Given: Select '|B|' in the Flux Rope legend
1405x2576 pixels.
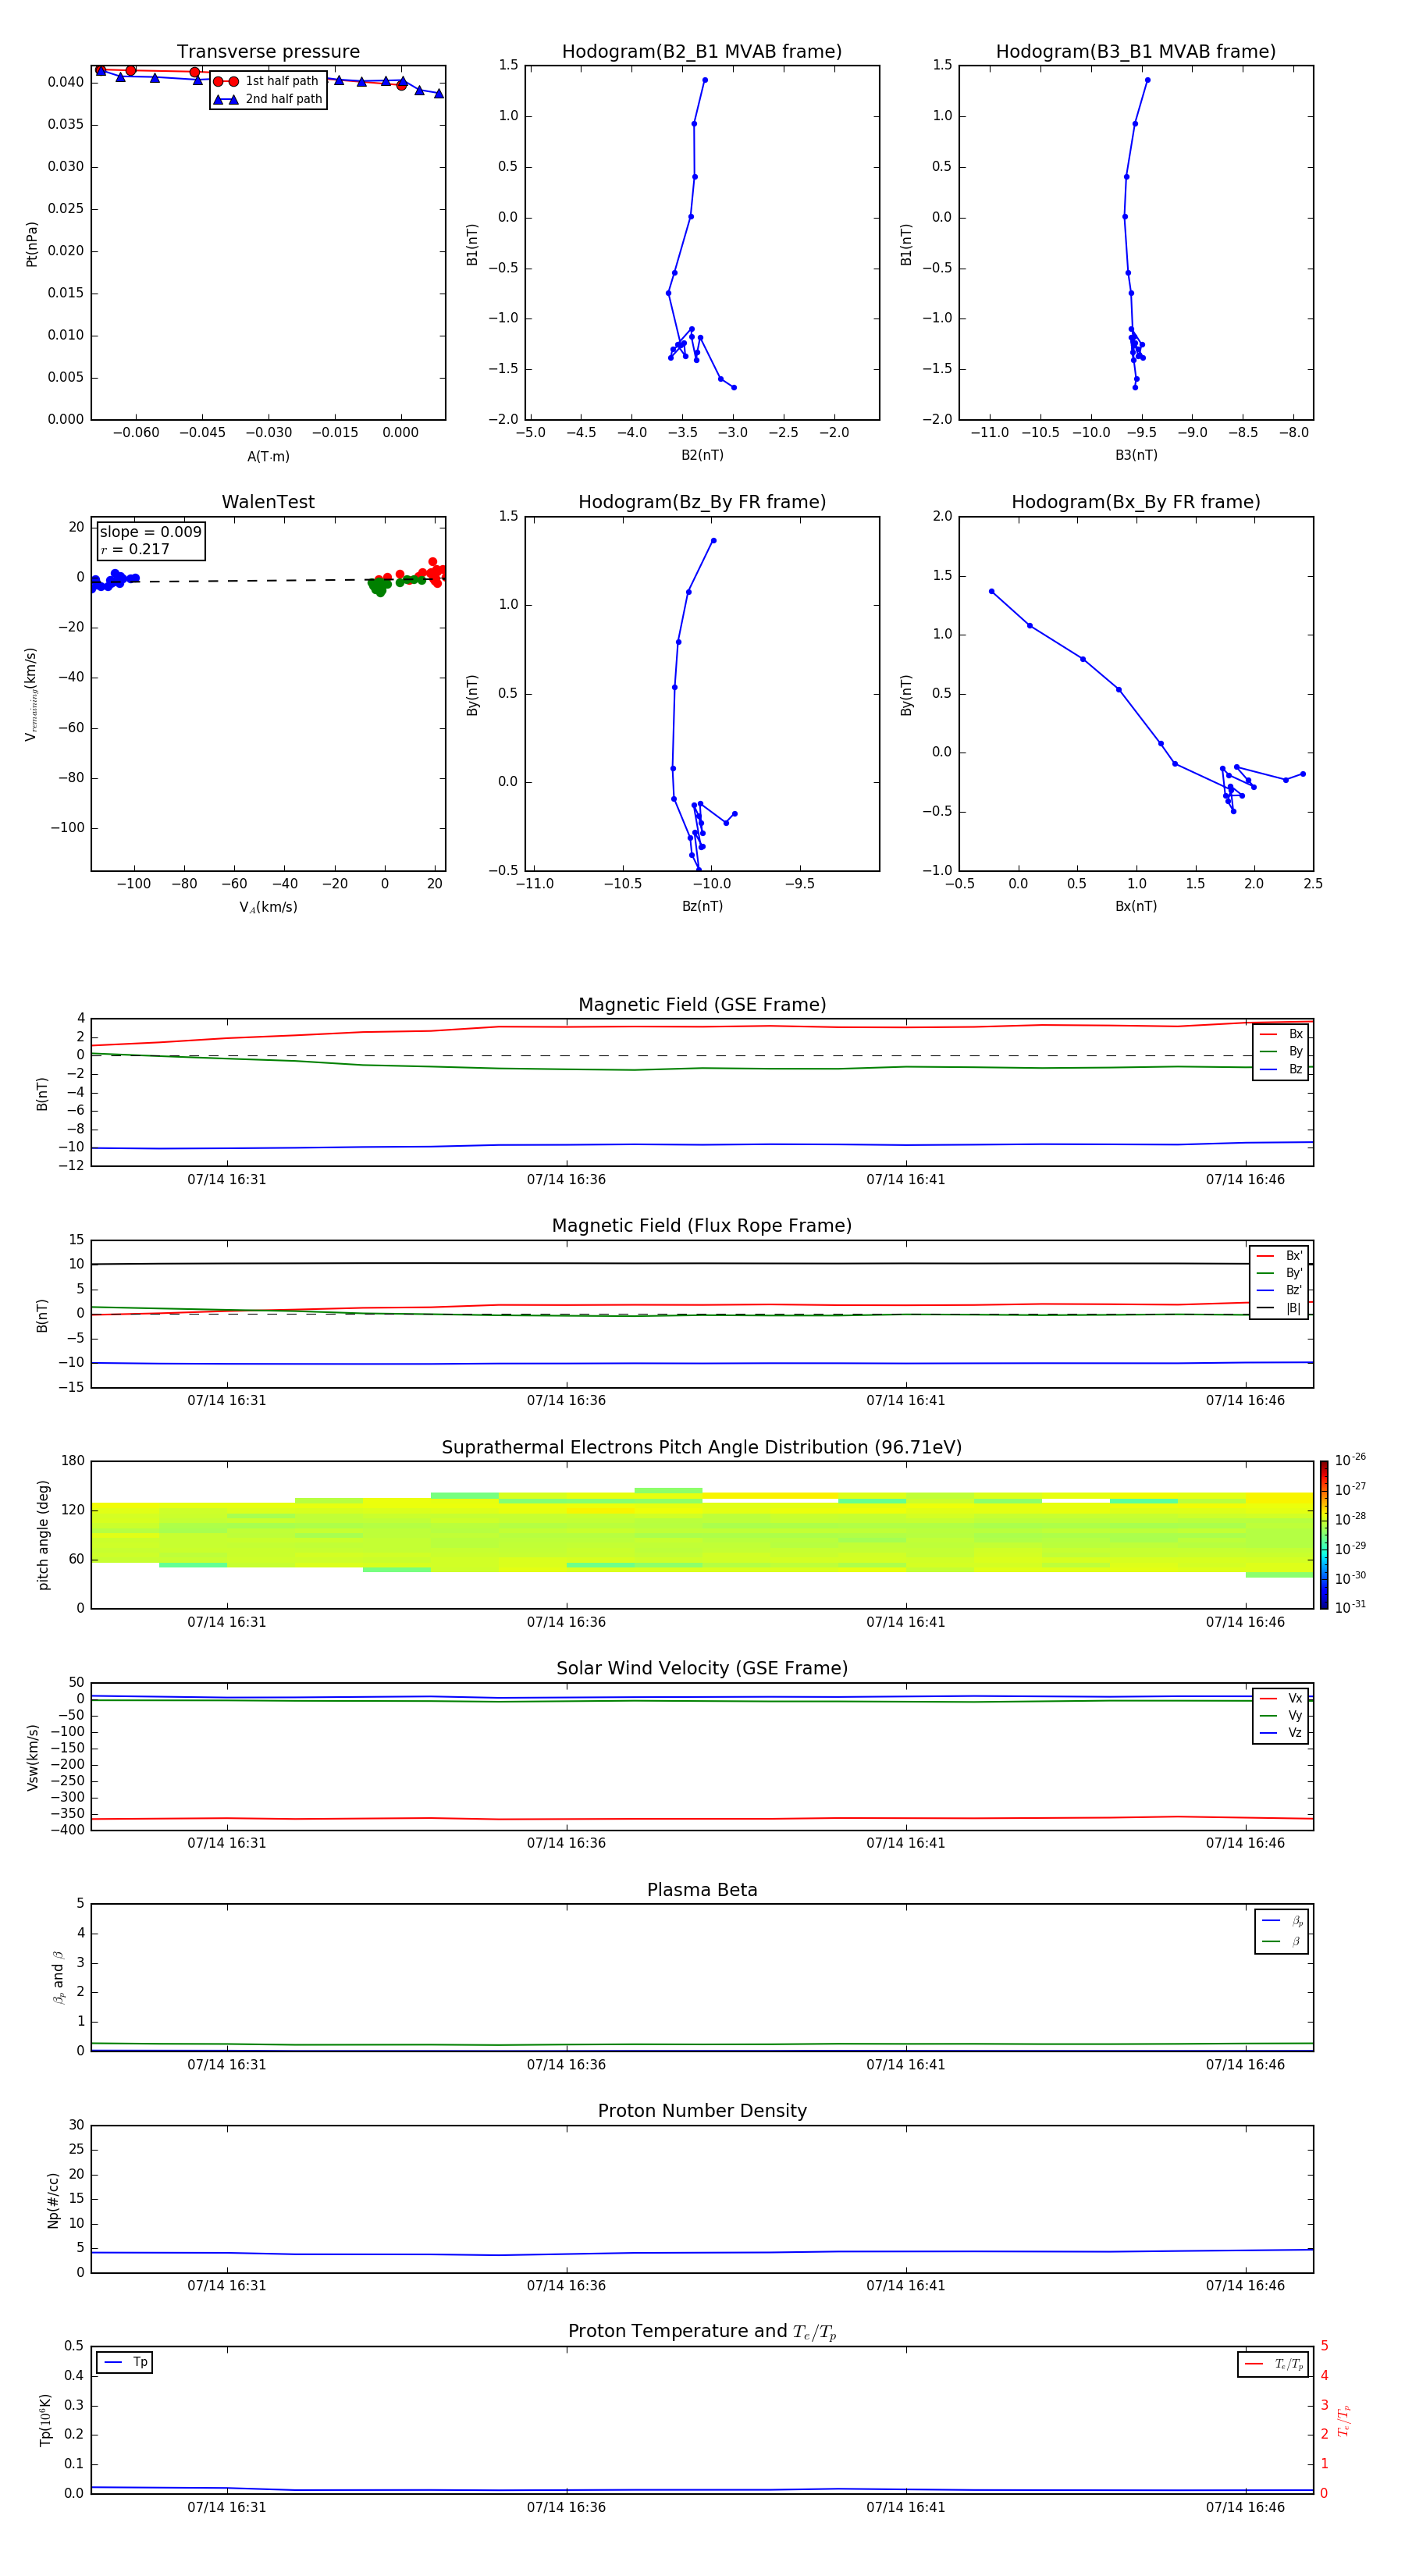Looking at the screenshot, I should 1279,1308.
